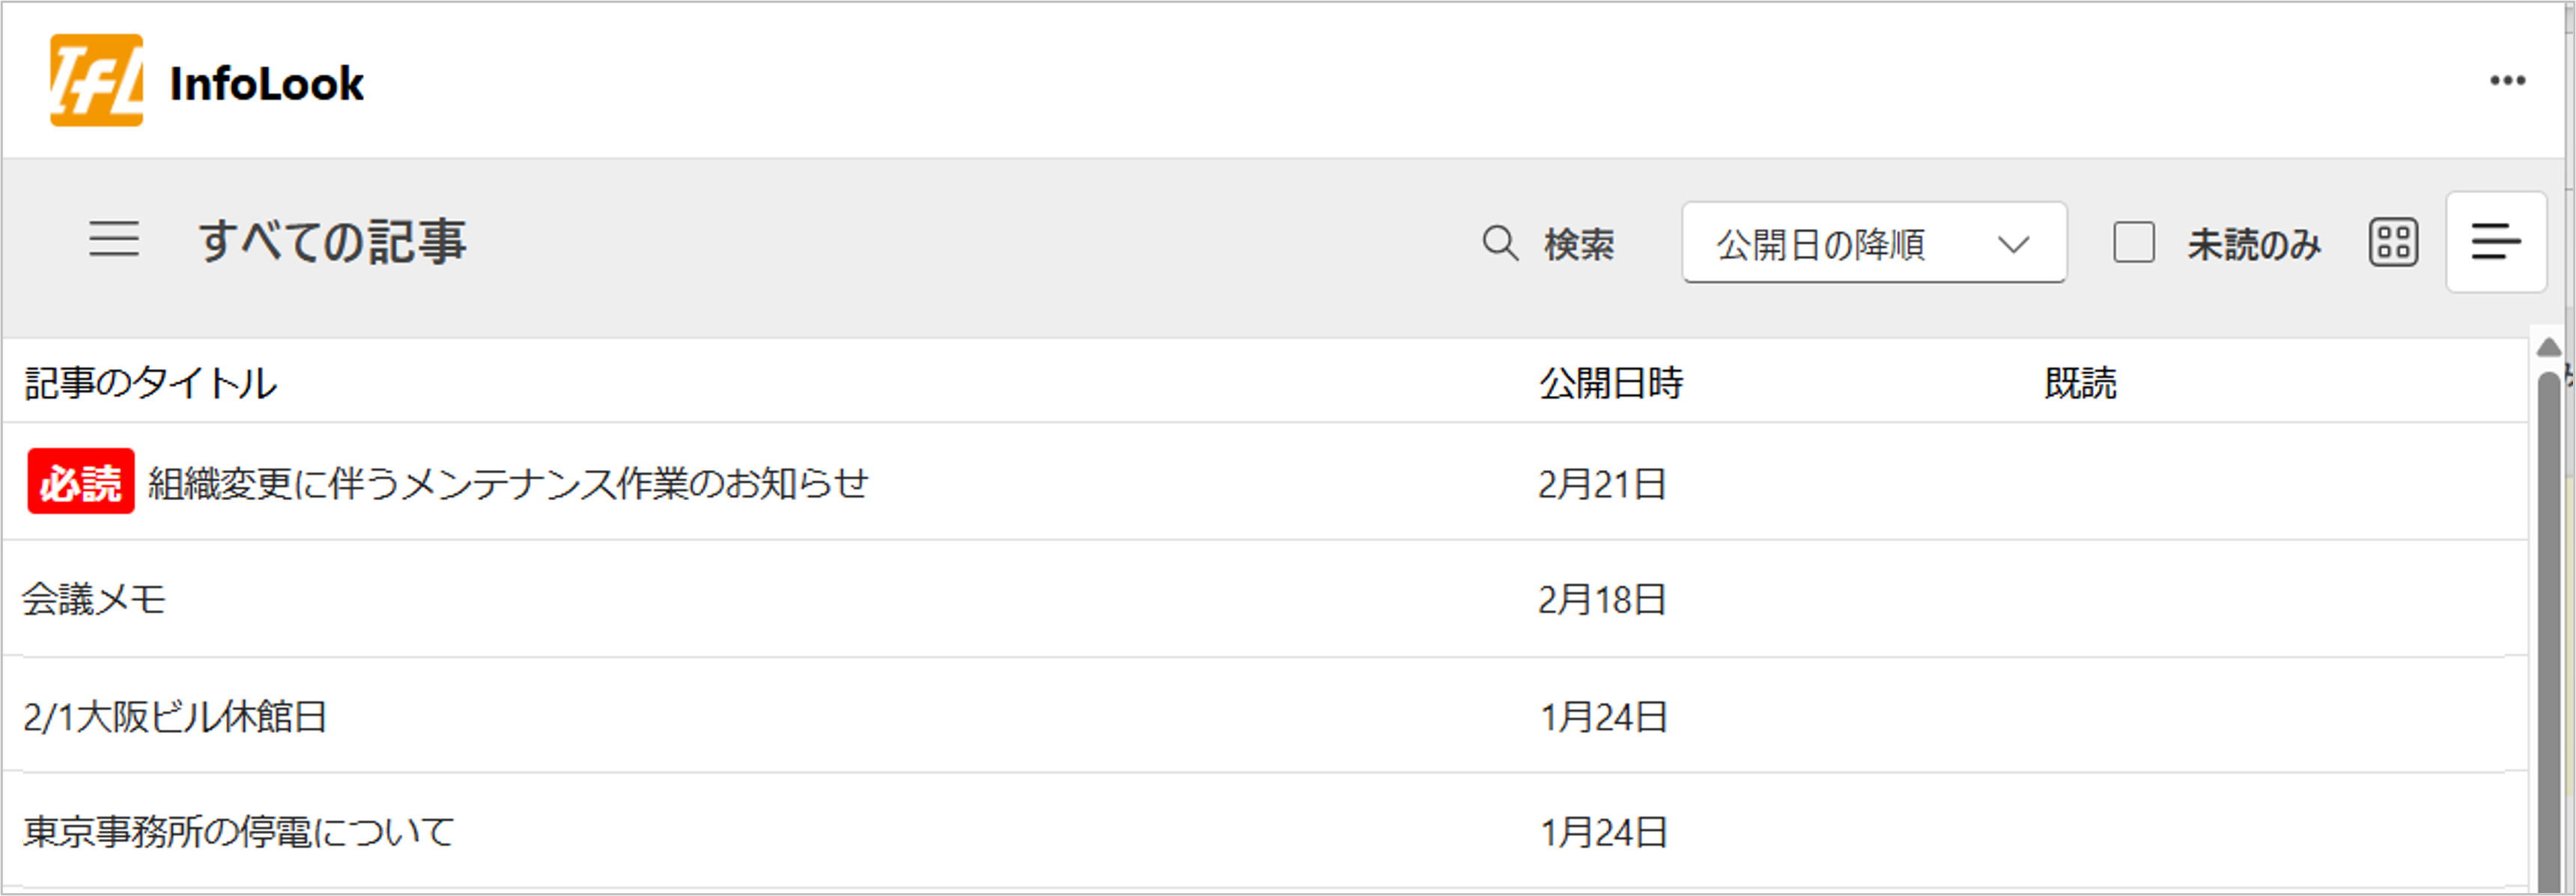The image size is (2576, 896).
Task: Open the hamburger menu beside すべての記事
Action: (114, 240)
